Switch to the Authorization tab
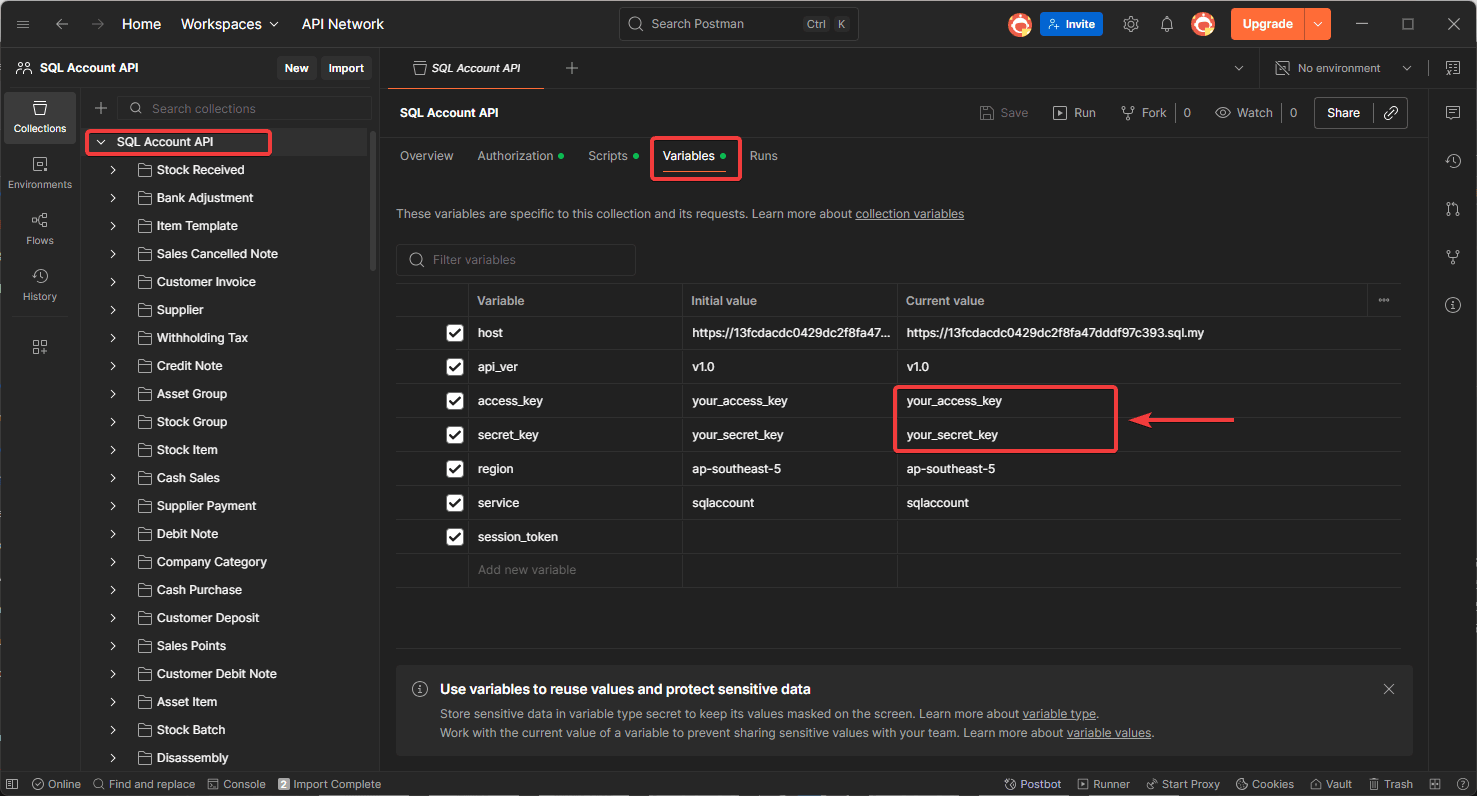Viewport: 1477px width, 796px height. (x=515, y=156)
